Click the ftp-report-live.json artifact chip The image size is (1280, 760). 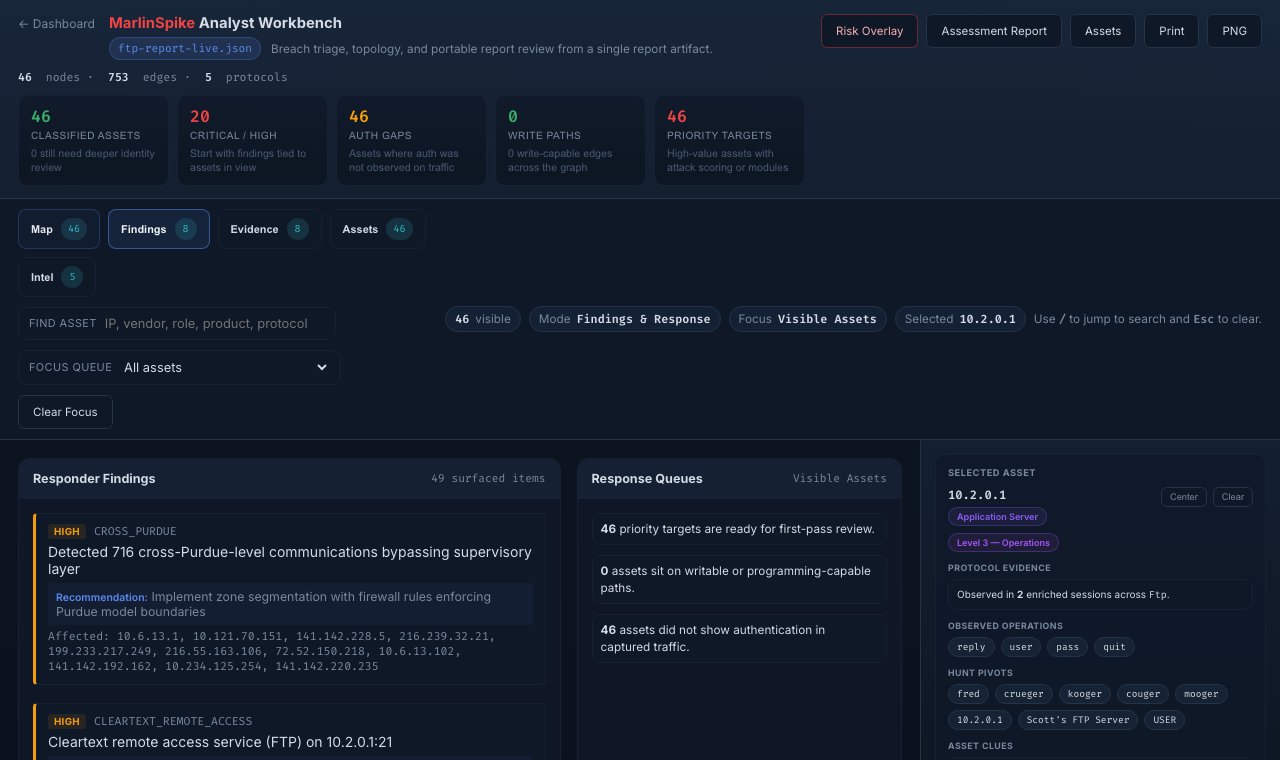pyautogui.click(x=184, y=48)
